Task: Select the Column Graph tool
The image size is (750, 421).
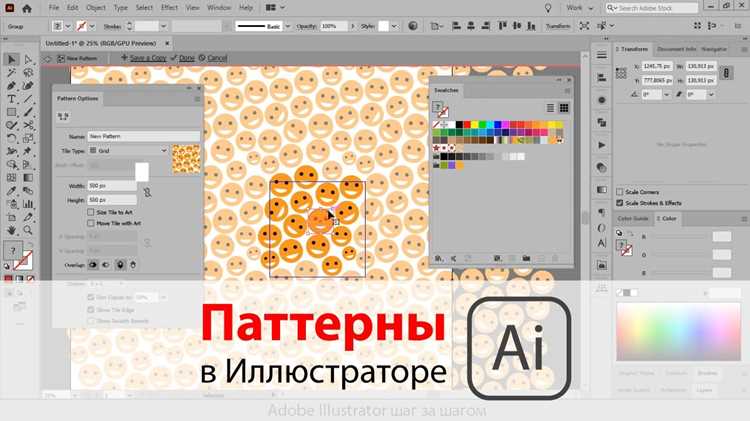Action: (x=28, y=204)
